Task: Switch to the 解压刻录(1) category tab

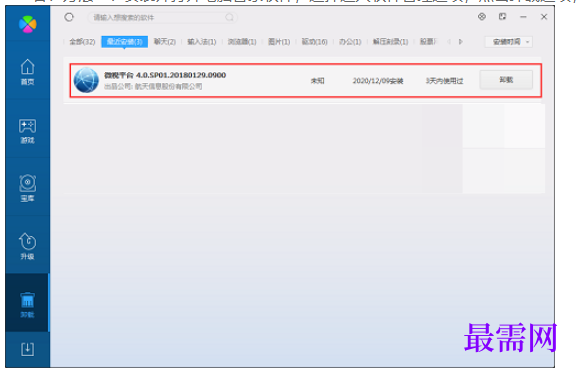Action: click(x=390, y=42)
